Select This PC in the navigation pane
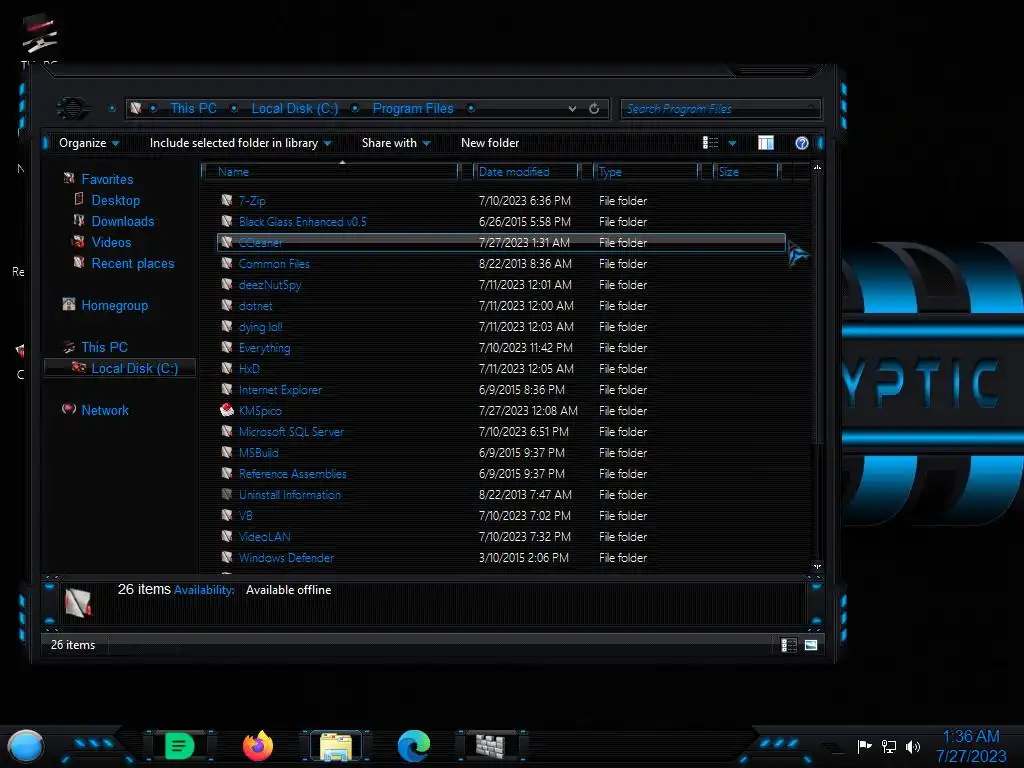This screenshot has height=768, width=1024. 104,347
